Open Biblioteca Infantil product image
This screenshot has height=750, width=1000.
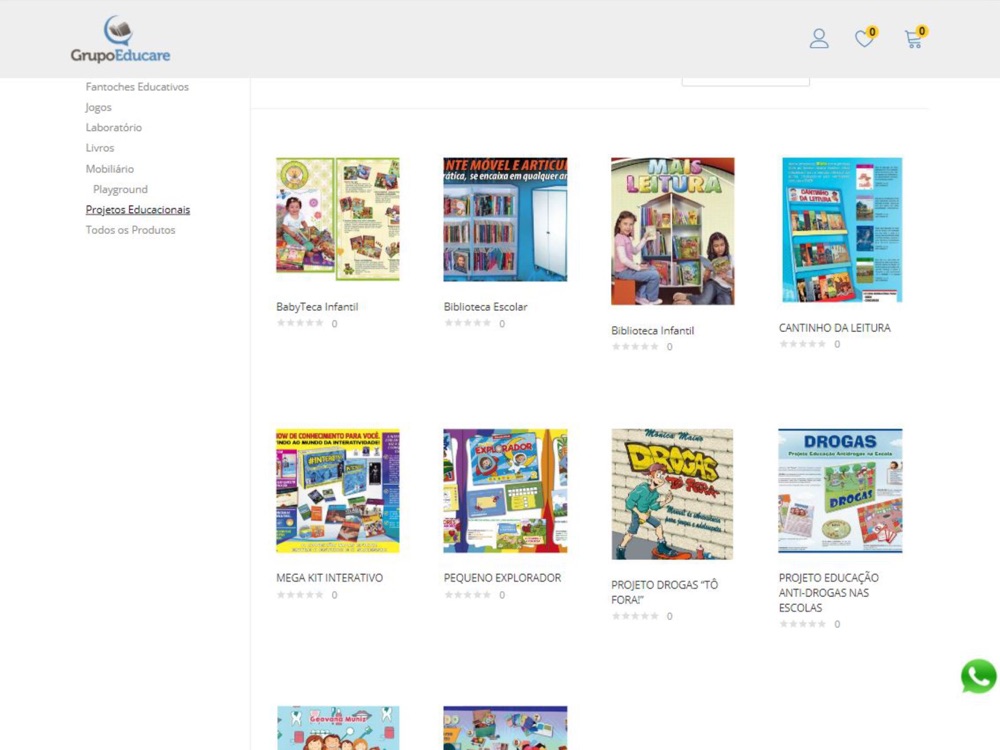(x=673, y=231)
